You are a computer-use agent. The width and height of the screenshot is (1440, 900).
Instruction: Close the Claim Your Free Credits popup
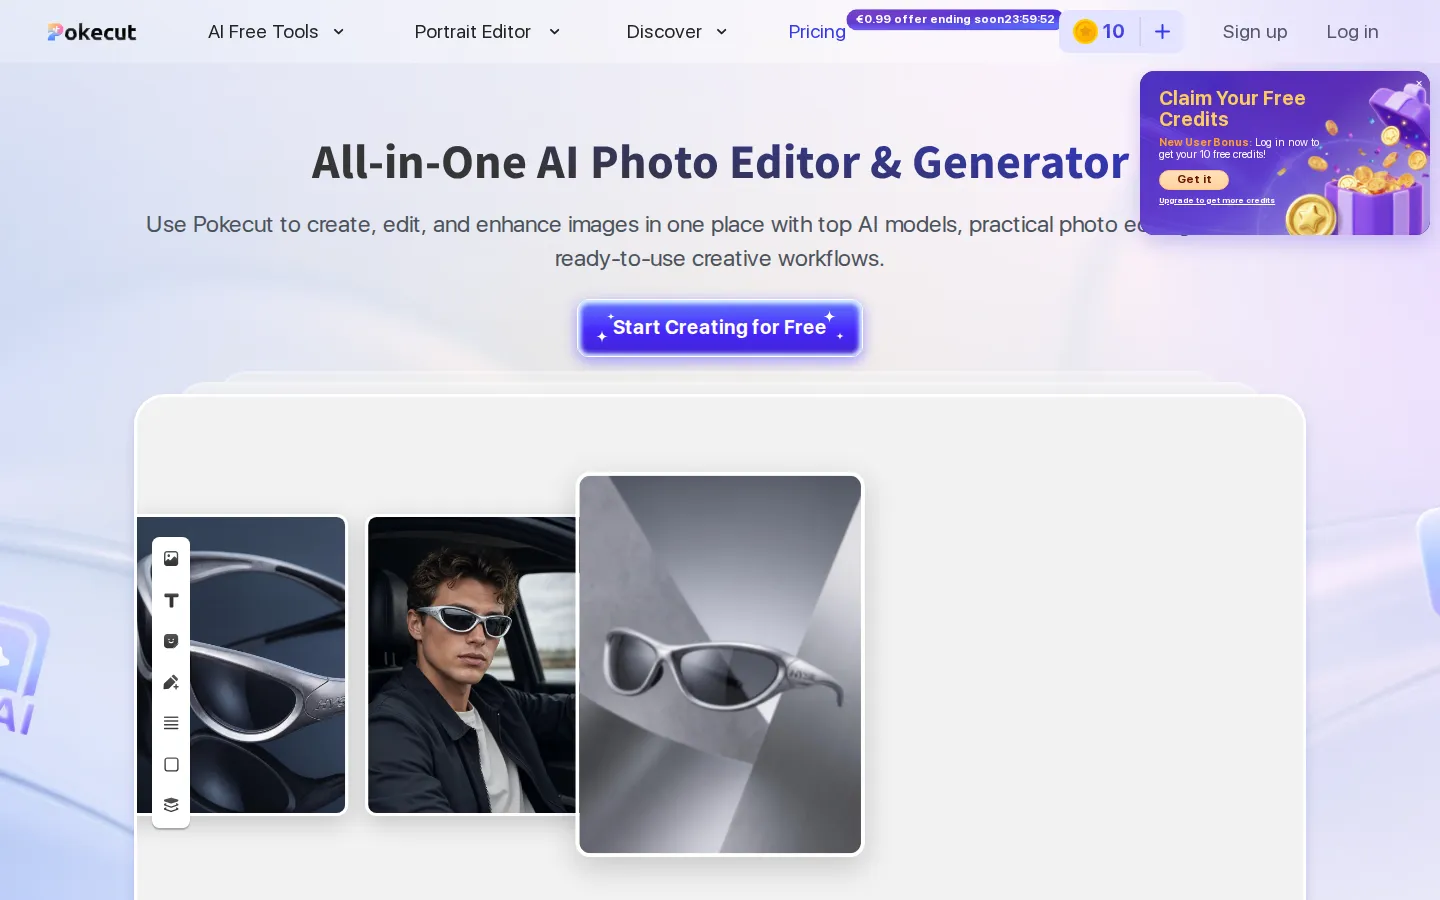pos(1418,84)
